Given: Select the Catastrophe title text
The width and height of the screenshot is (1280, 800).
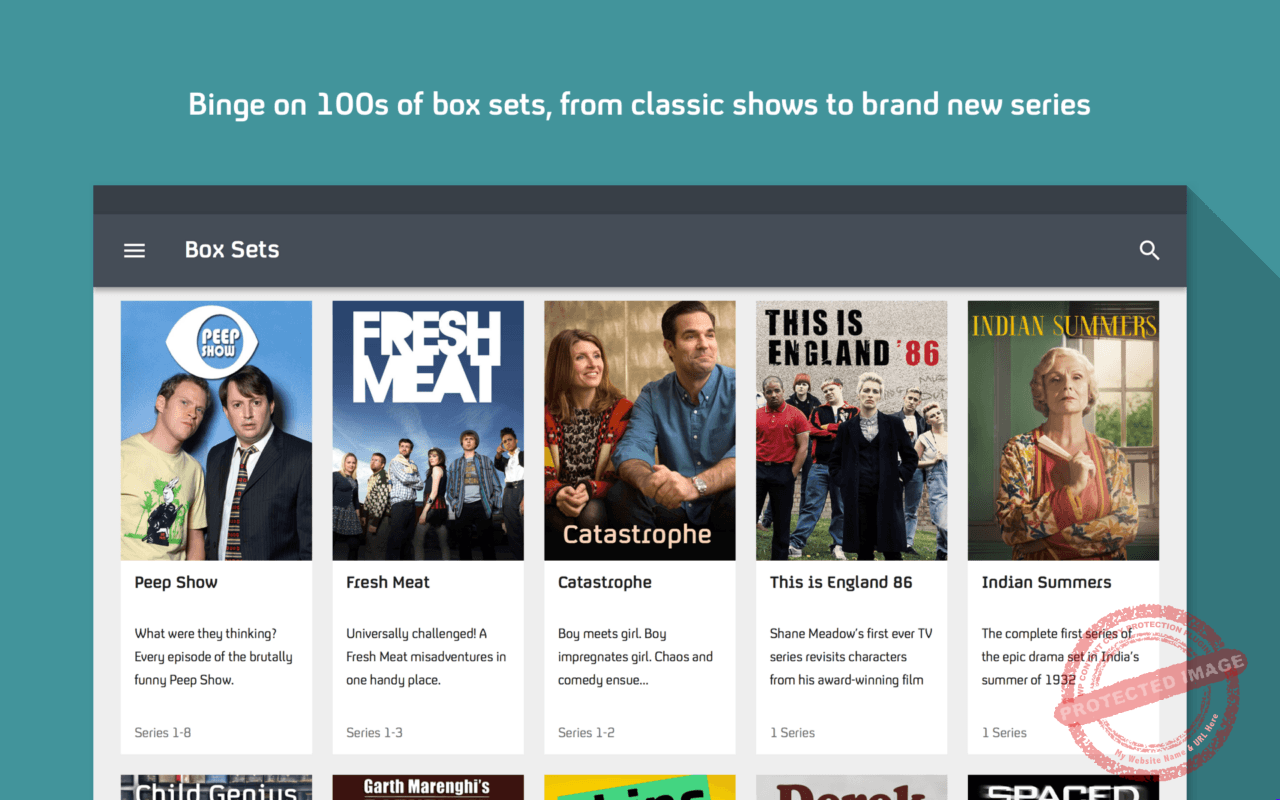Looking at the screenshot, I should (x=605, y=583).
